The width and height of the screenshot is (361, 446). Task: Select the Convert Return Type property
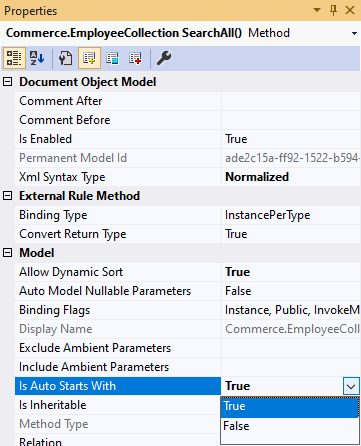point(118,234)
